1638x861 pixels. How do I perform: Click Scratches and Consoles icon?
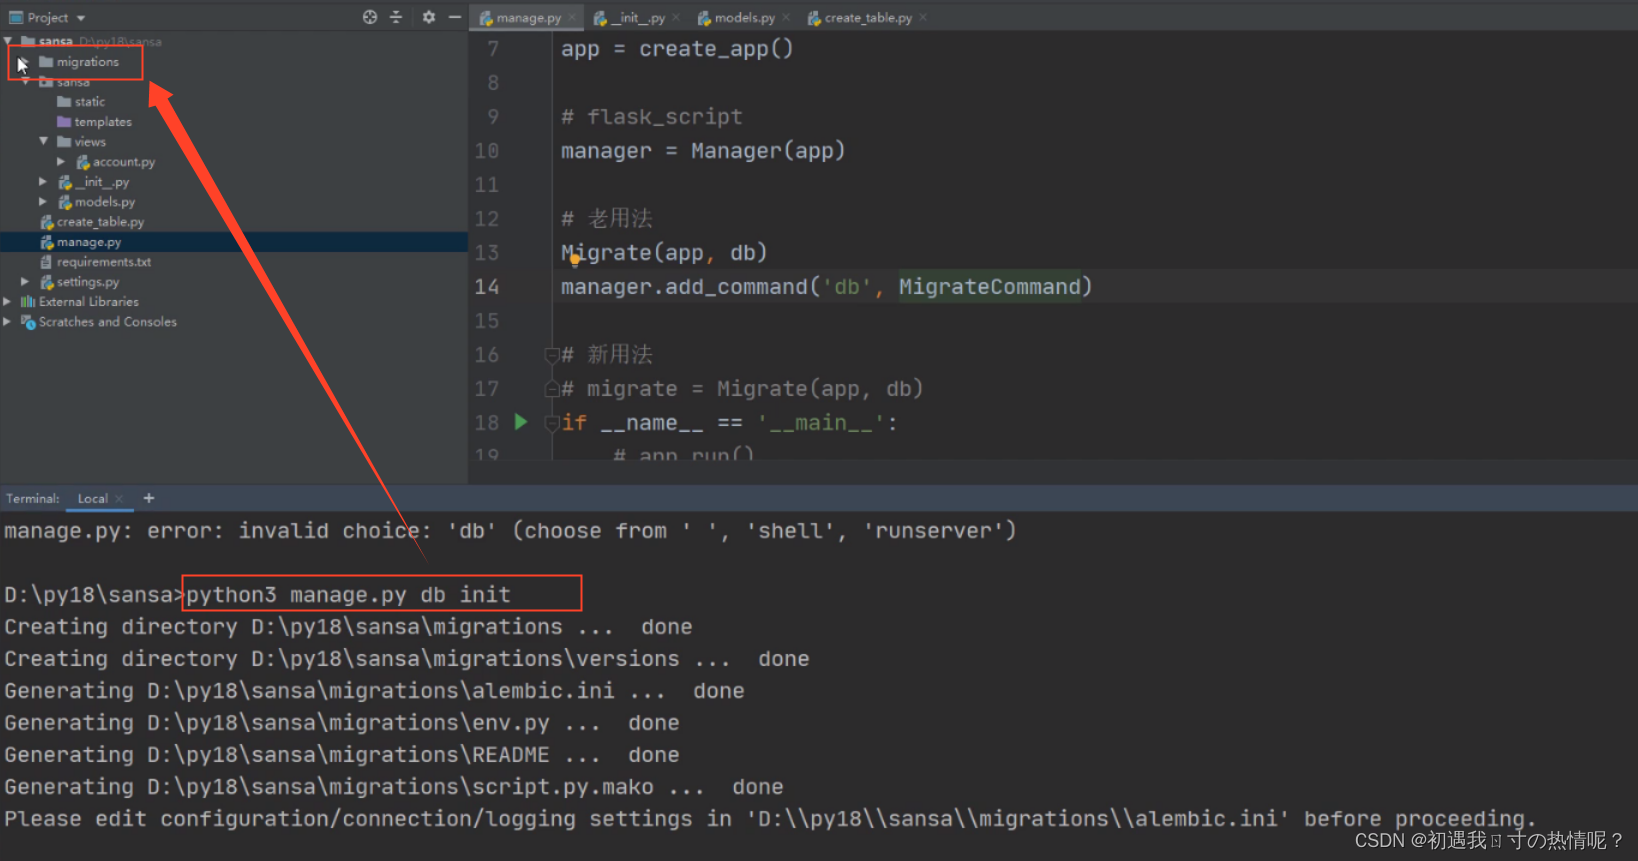[28, 322]
